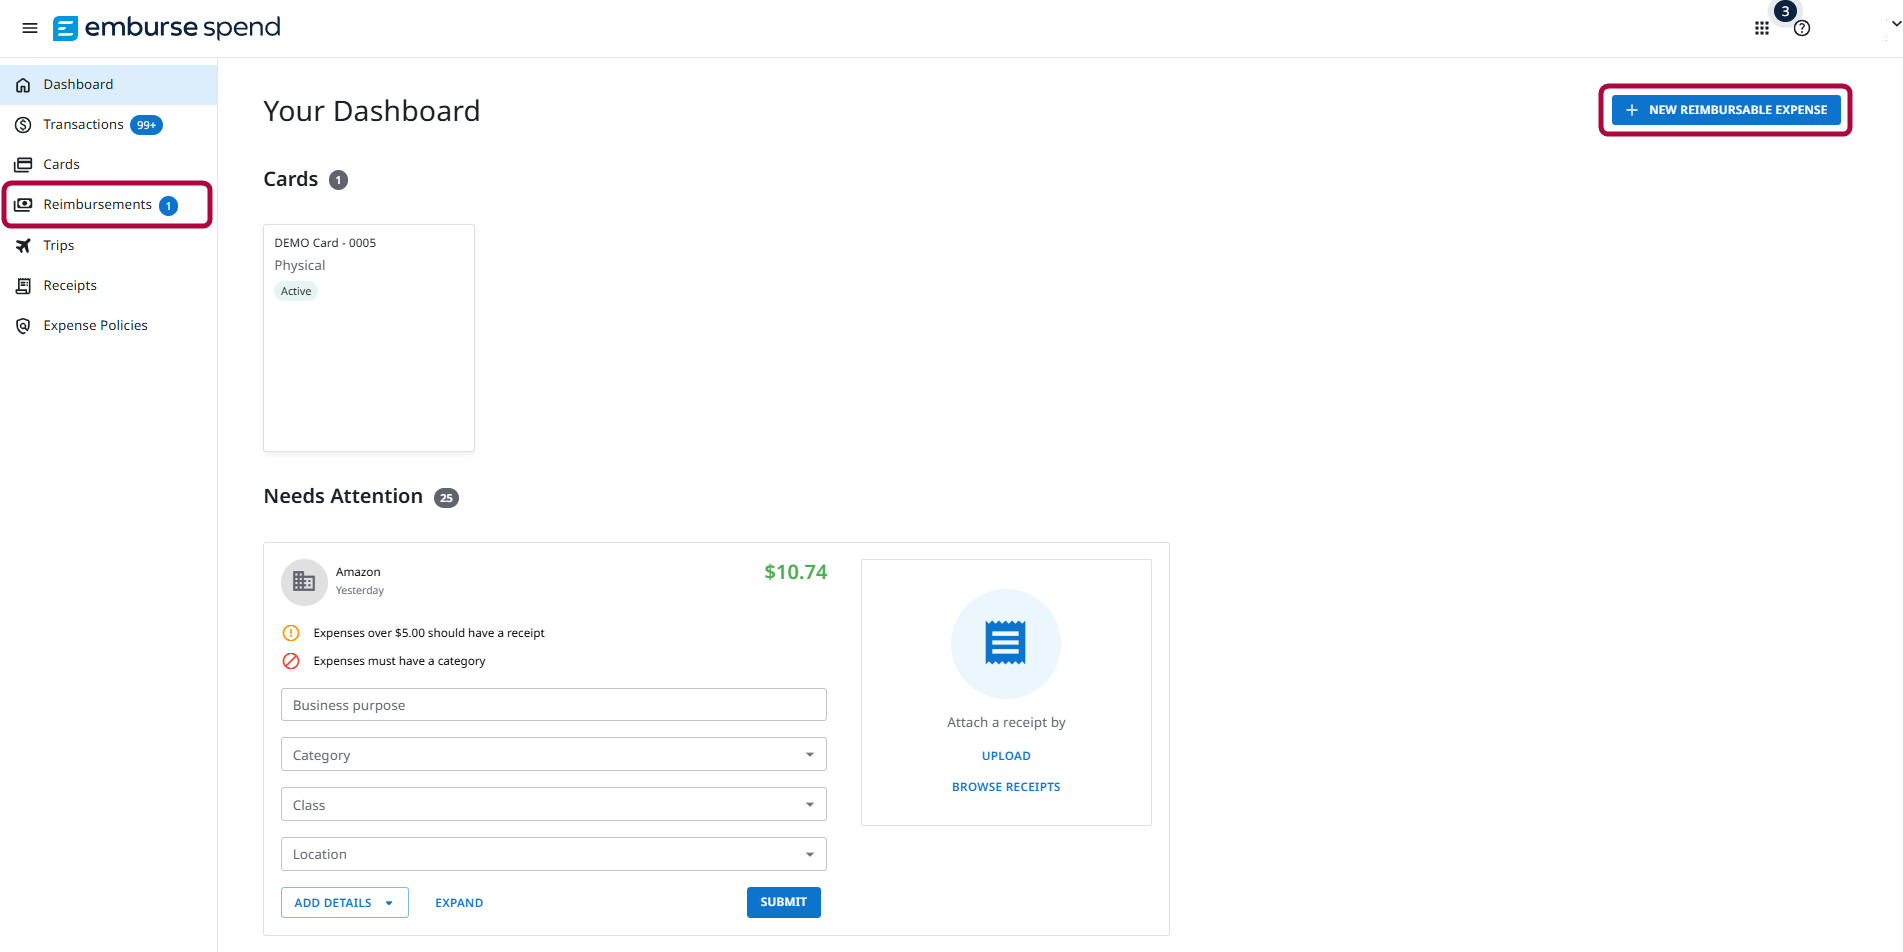Open Reimbursements in the sidebar
The image size is (1903, 952).
click(x=108, y=205)
